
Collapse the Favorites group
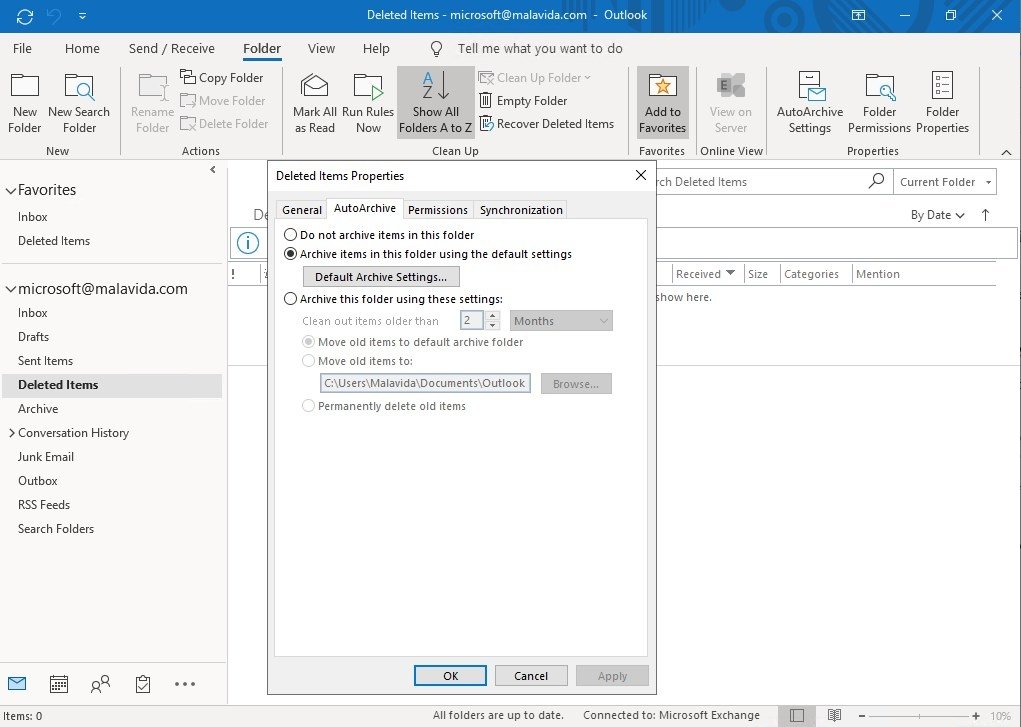(x=10, y=191)
